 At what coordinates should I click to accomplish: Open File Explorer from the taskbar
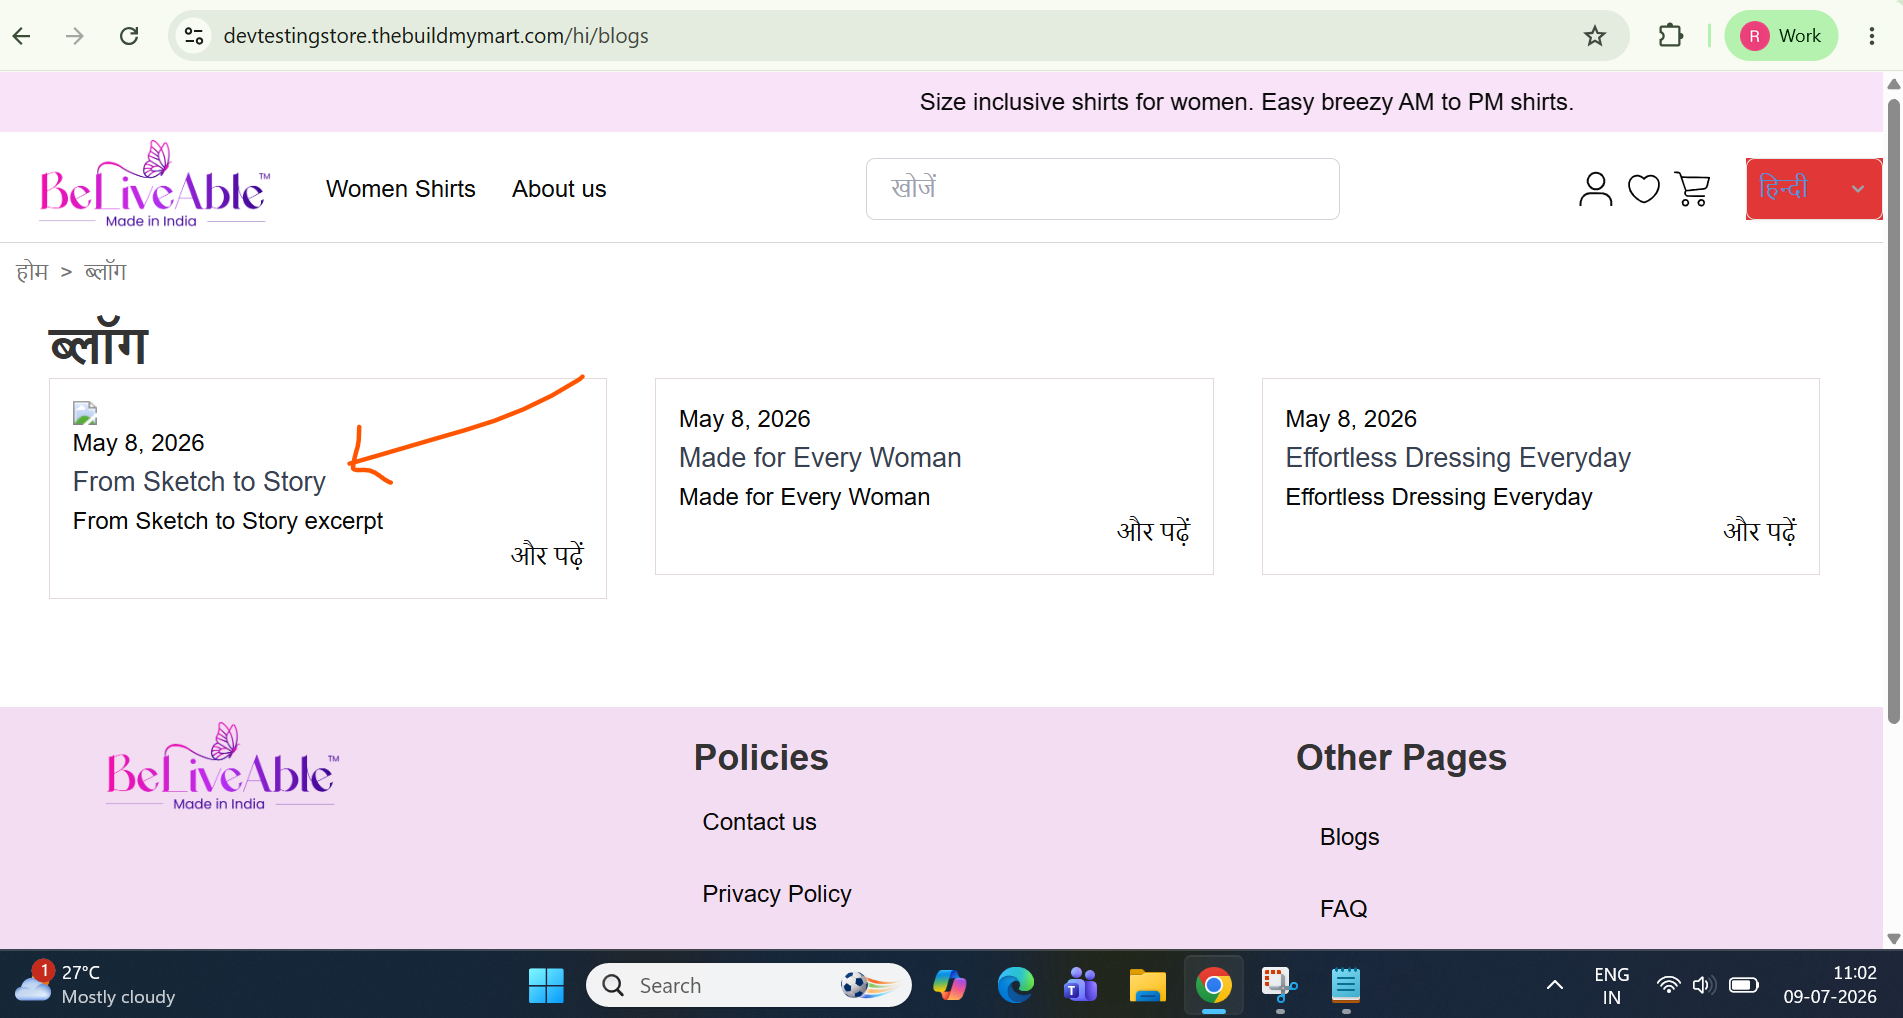coord(1147,986)
